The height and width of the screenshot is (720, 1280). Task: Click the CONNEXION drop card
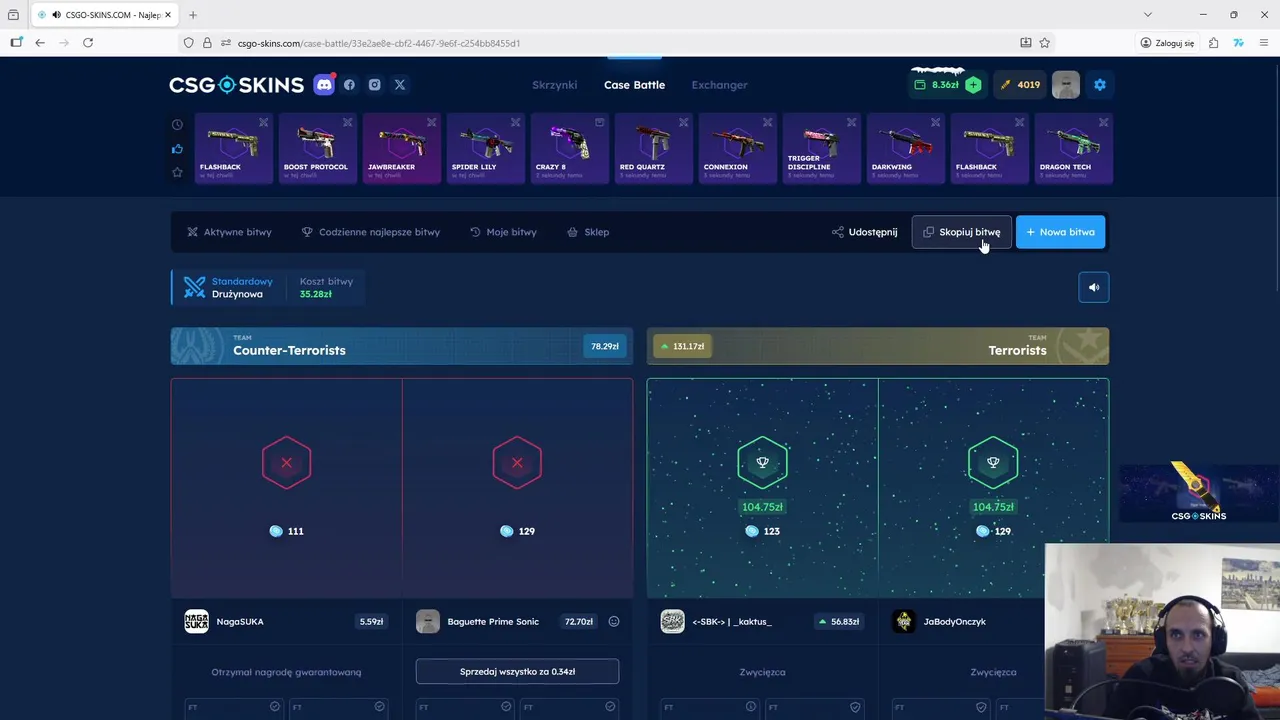[x=737, y=149]
